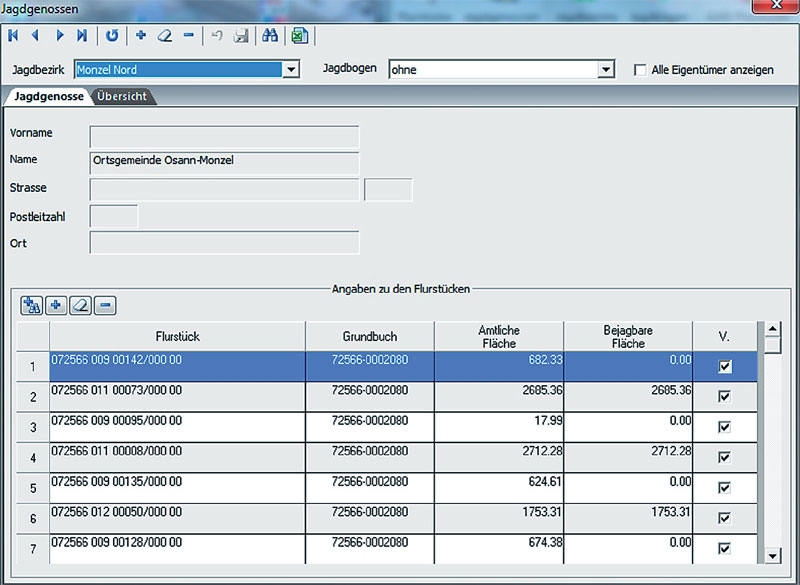
Task: Click the Vorname input field
Action: [224, 137]
